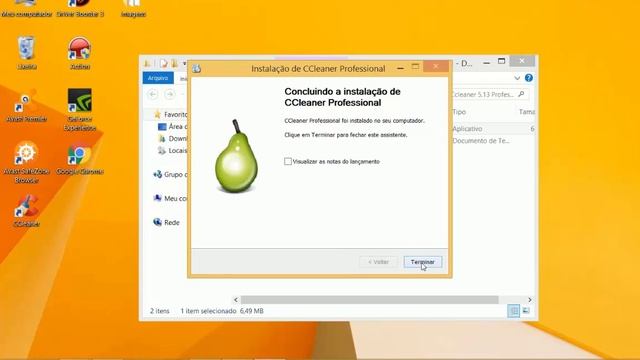640x360 pixels.
Task: Select Rede in the navigation pane
Action: (167, 222)
